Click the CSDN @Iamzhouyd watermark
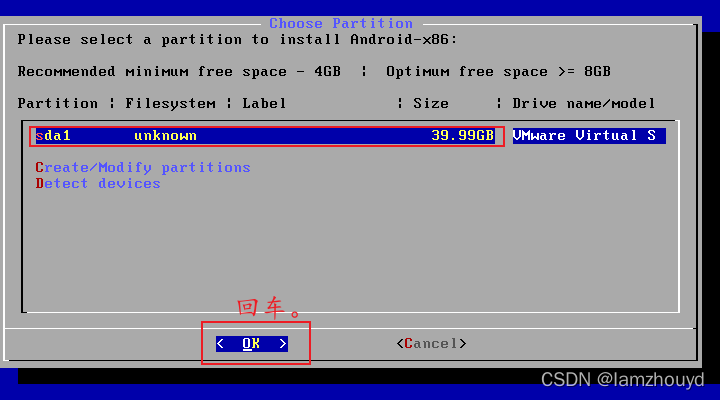This screenshot has width=720, height=400. click(x=622, y=380)
